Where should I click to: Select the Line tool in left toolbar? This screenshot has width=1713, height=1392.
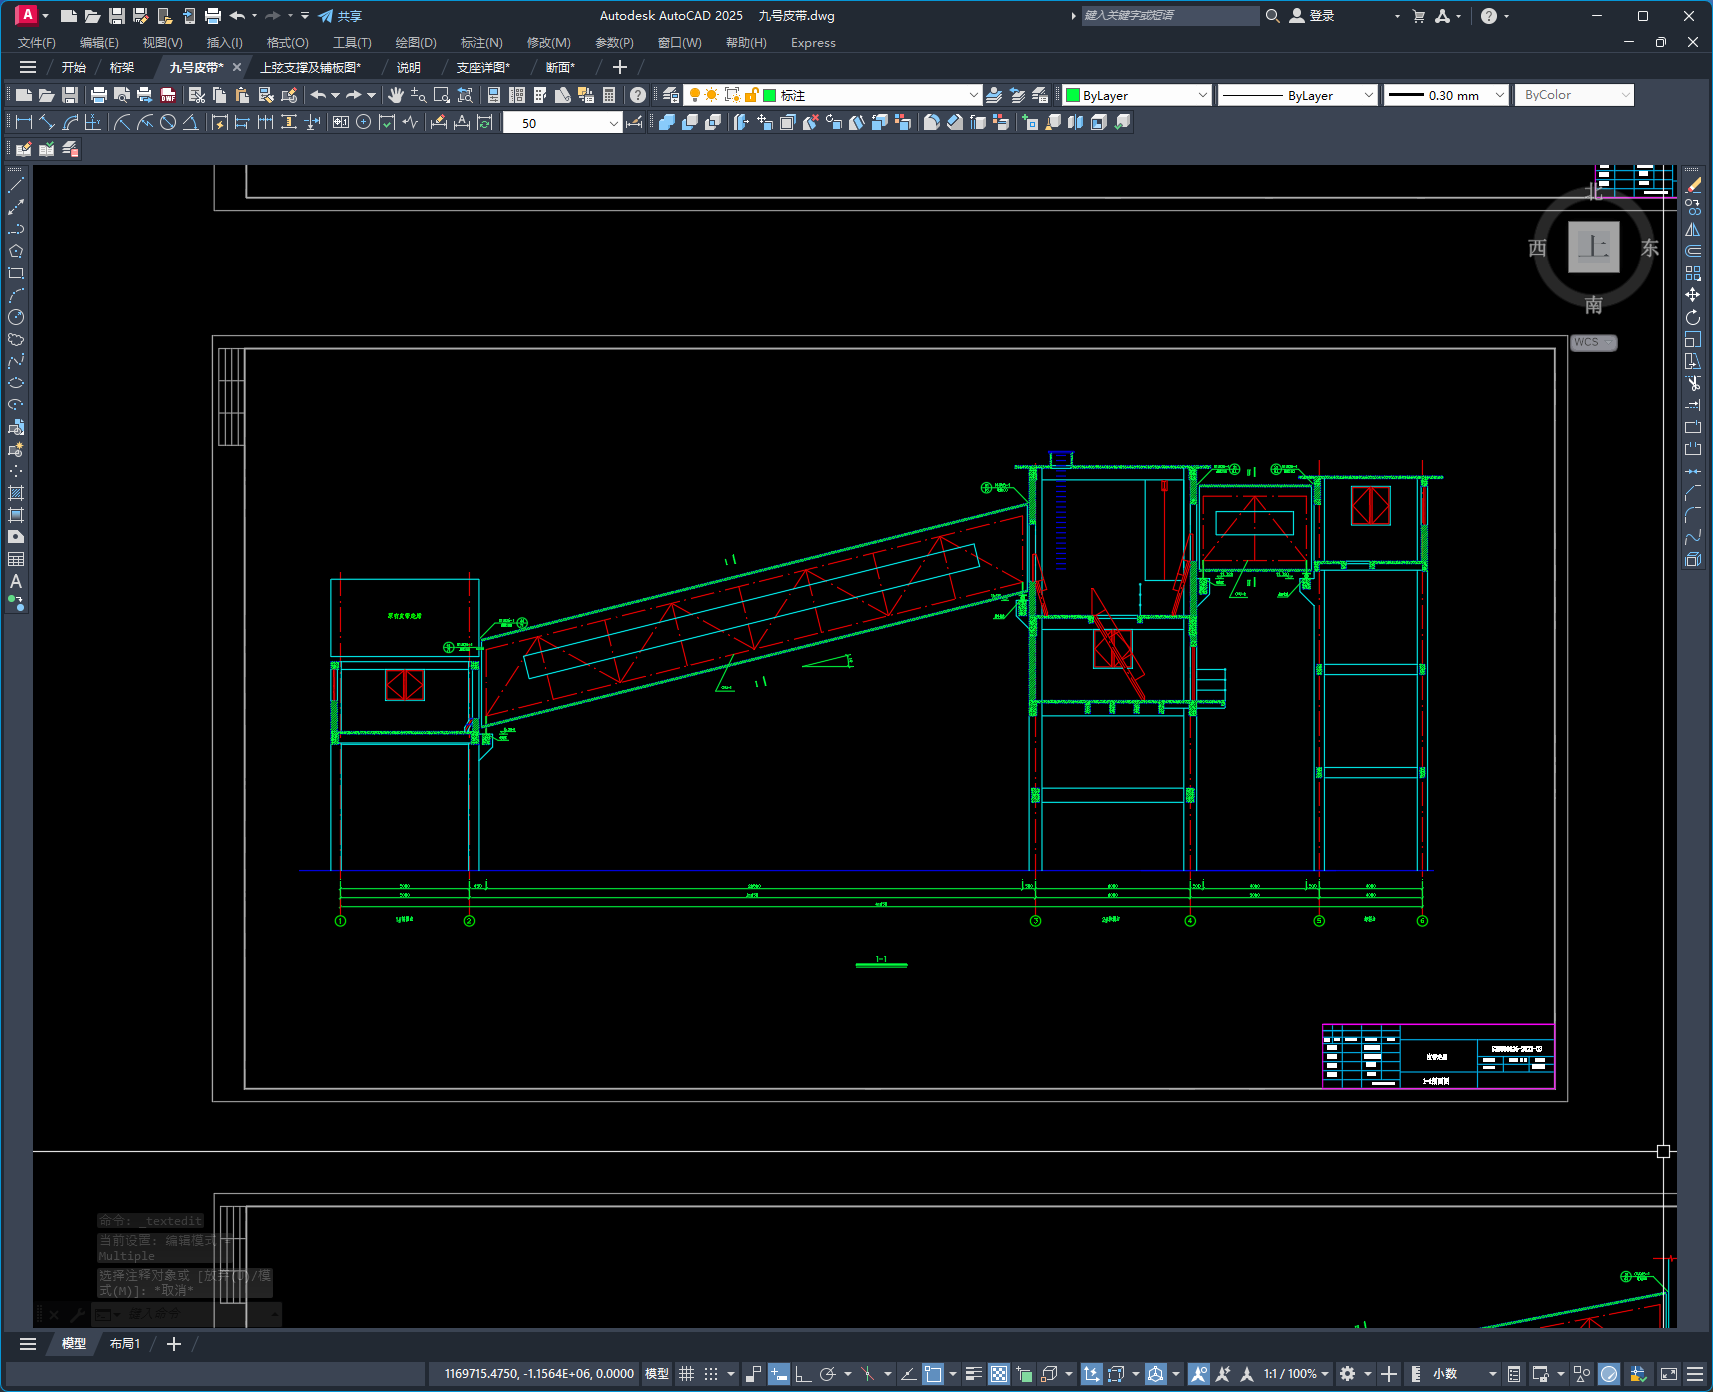pos(16,185)
